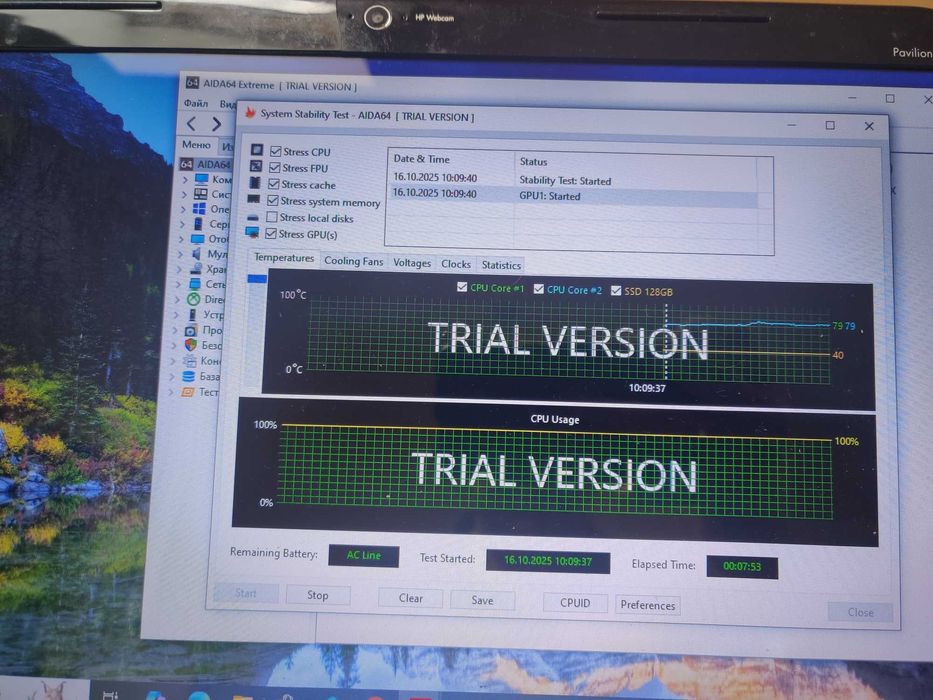The width and height of the screenshot is (933, 700).
Task: Open Preferences dialog
Action: (x=647, y=605)
